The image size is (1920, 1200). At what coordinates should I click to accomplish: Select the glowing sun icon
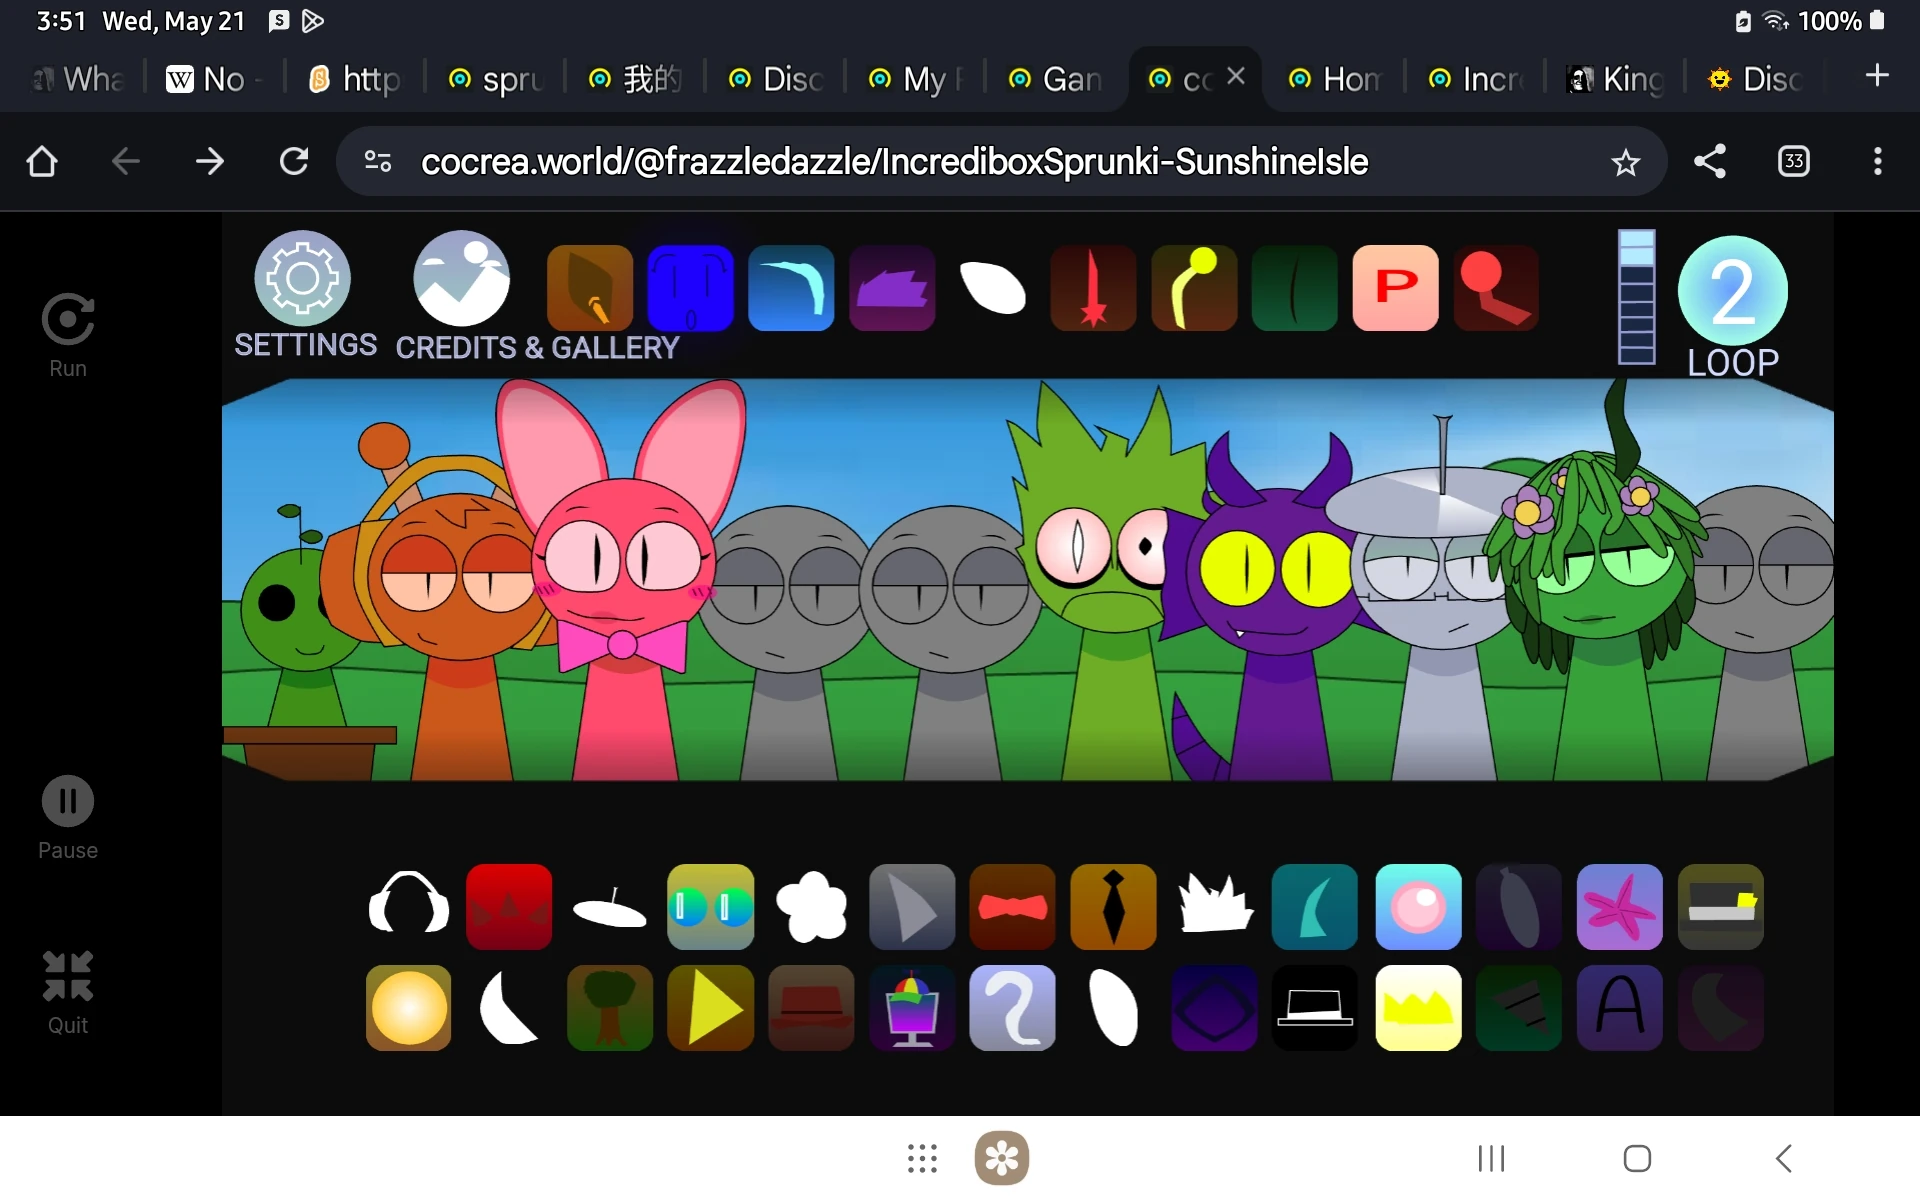tap(409, 1007)
